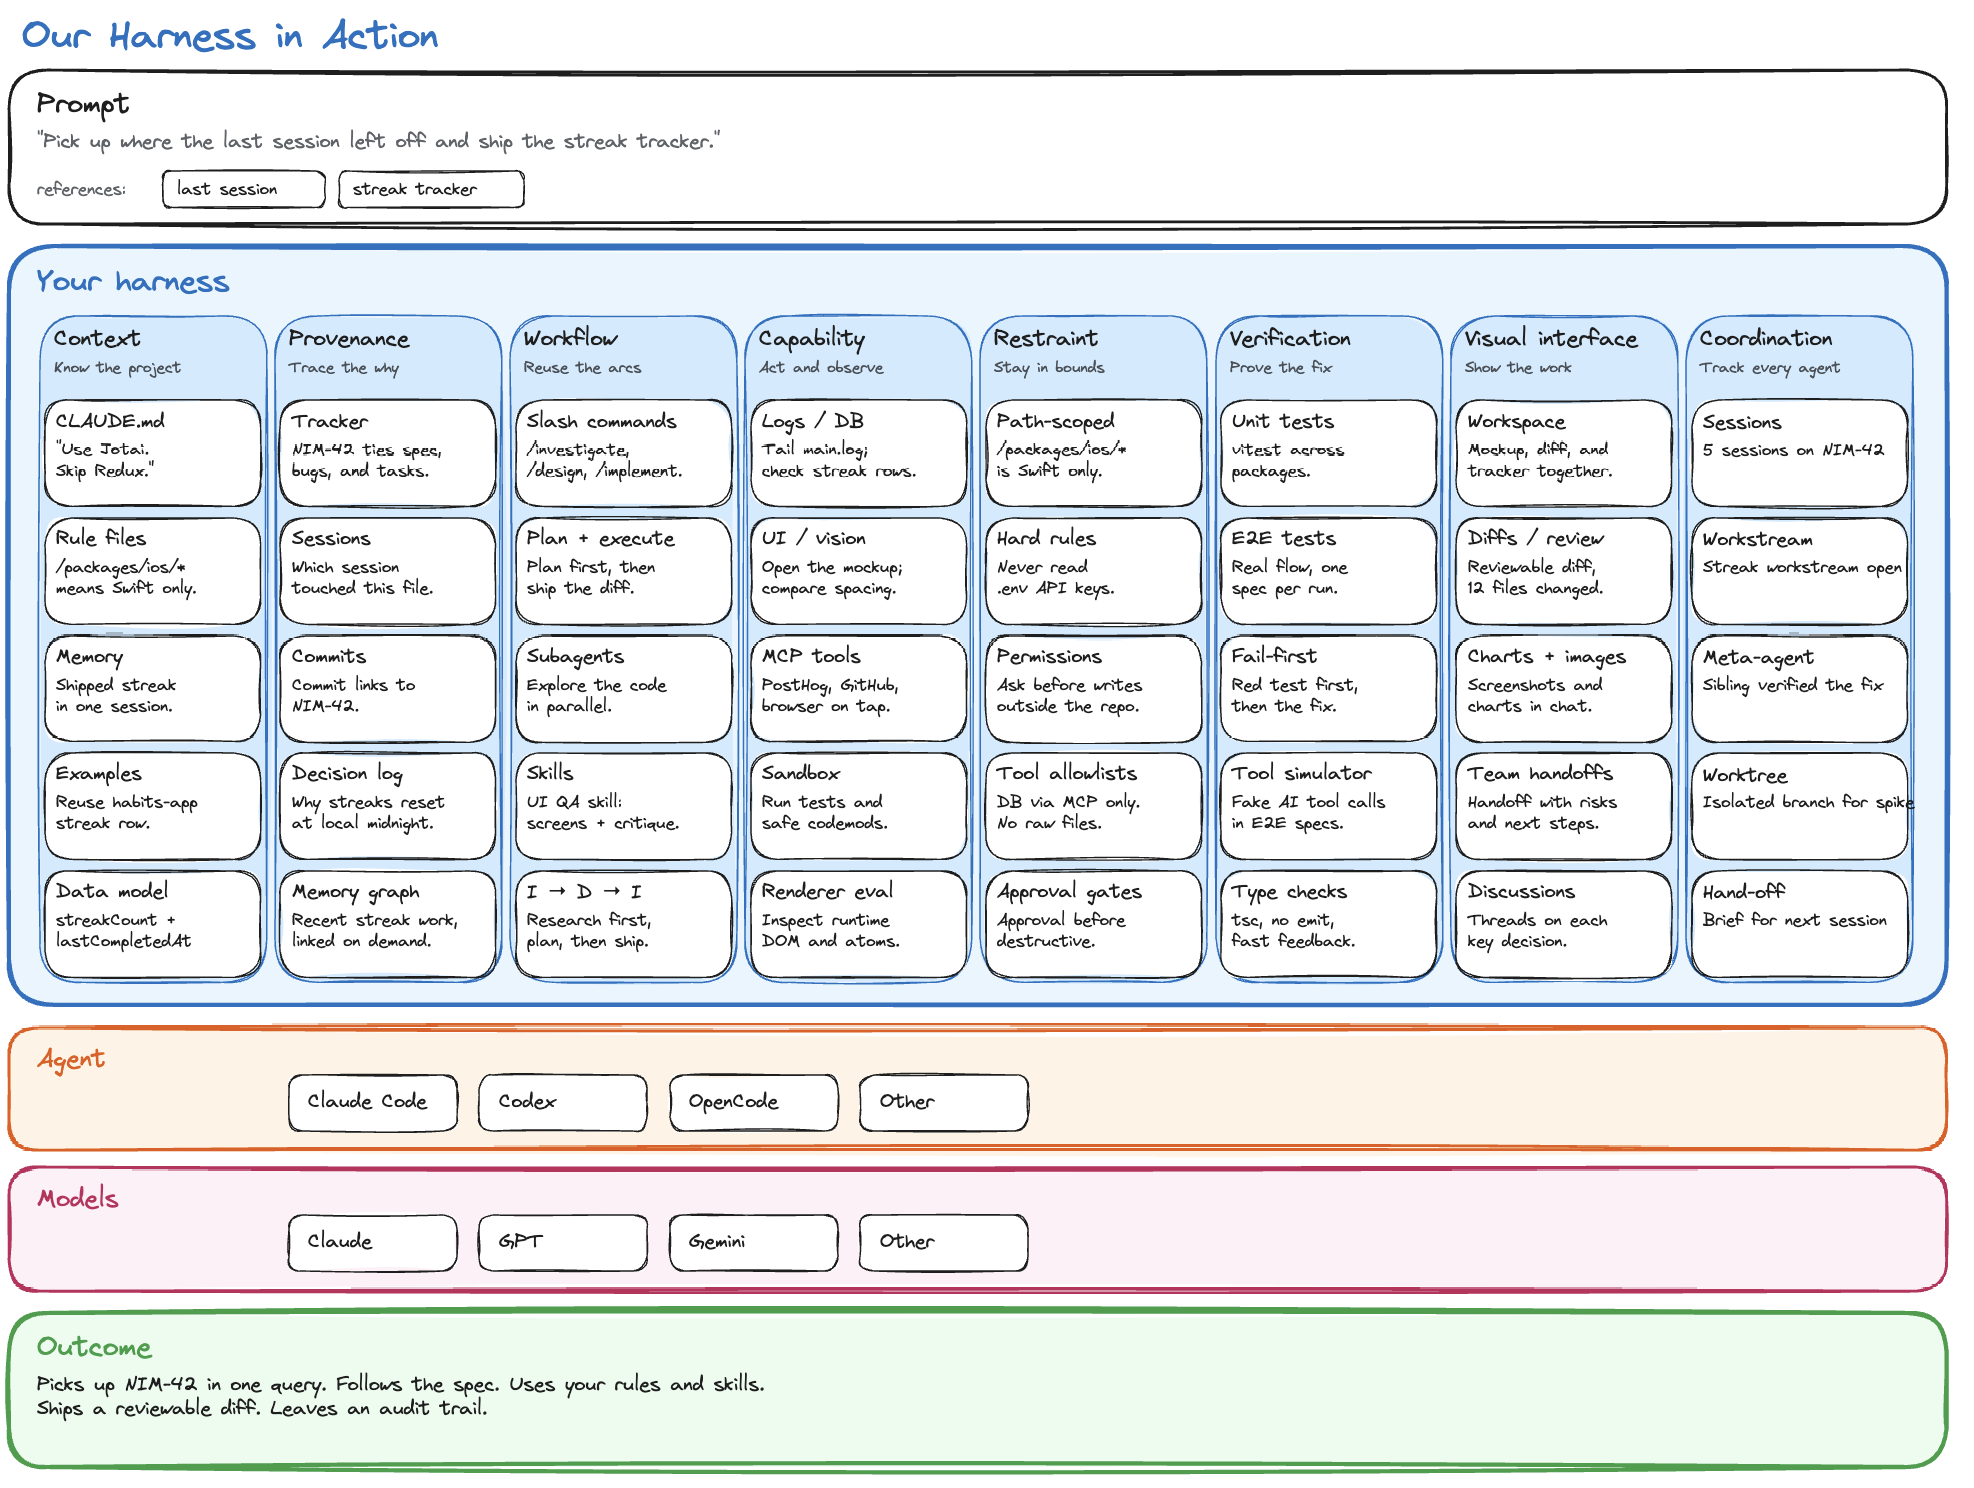The width and height of the screenshot is (1974, 1488).
Task: Open the Subagents card
Action: pos(624,689)
